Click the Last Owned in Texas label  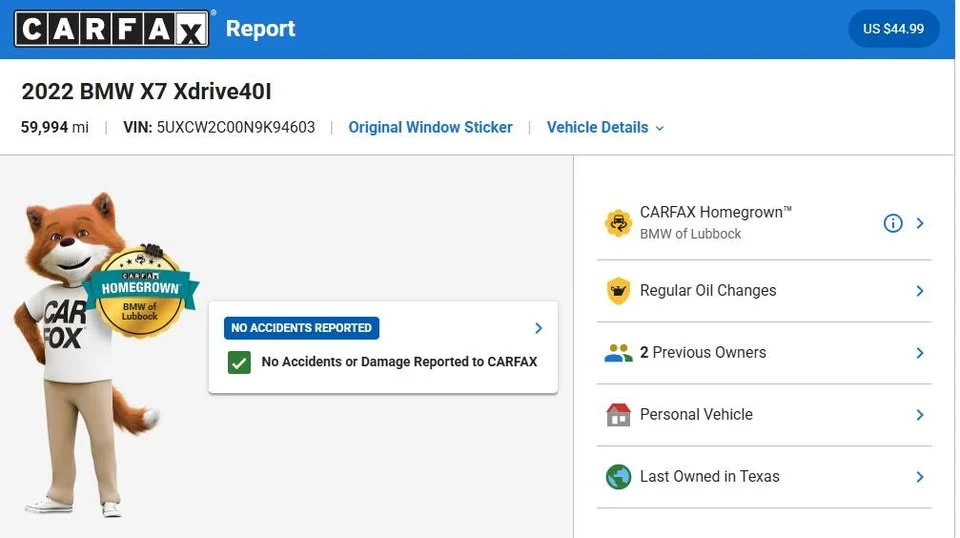point(710,476)
